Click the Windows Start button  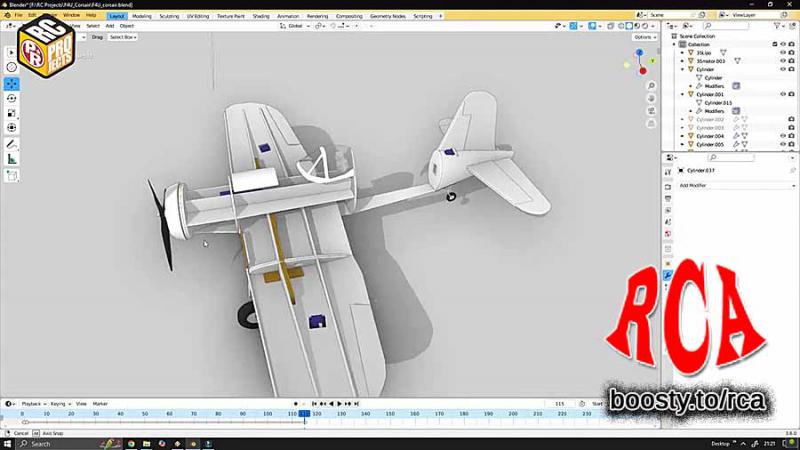[x=7, y=444]
